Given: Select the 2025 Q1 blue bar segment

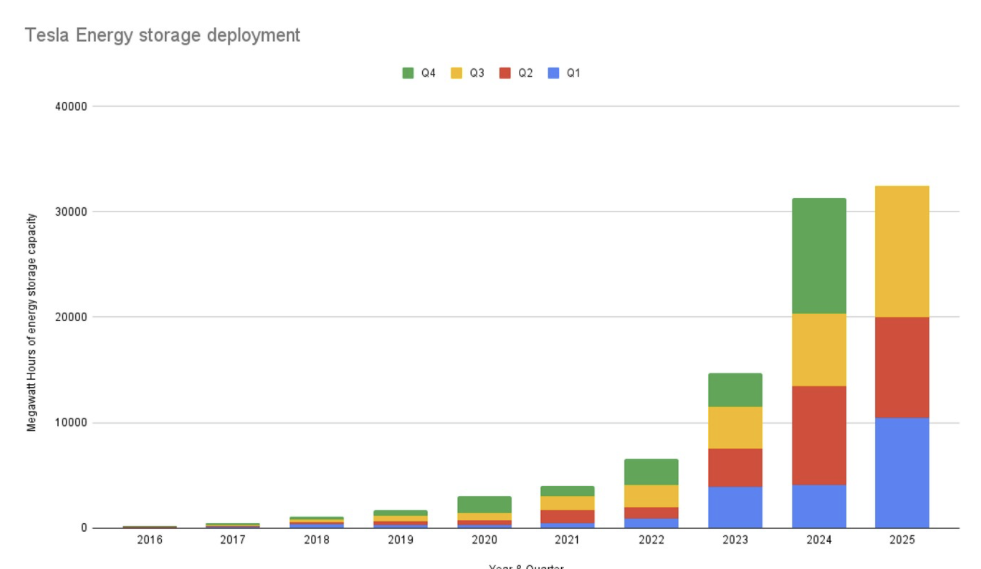Looking at the screenshot, I should coord(901,472).
